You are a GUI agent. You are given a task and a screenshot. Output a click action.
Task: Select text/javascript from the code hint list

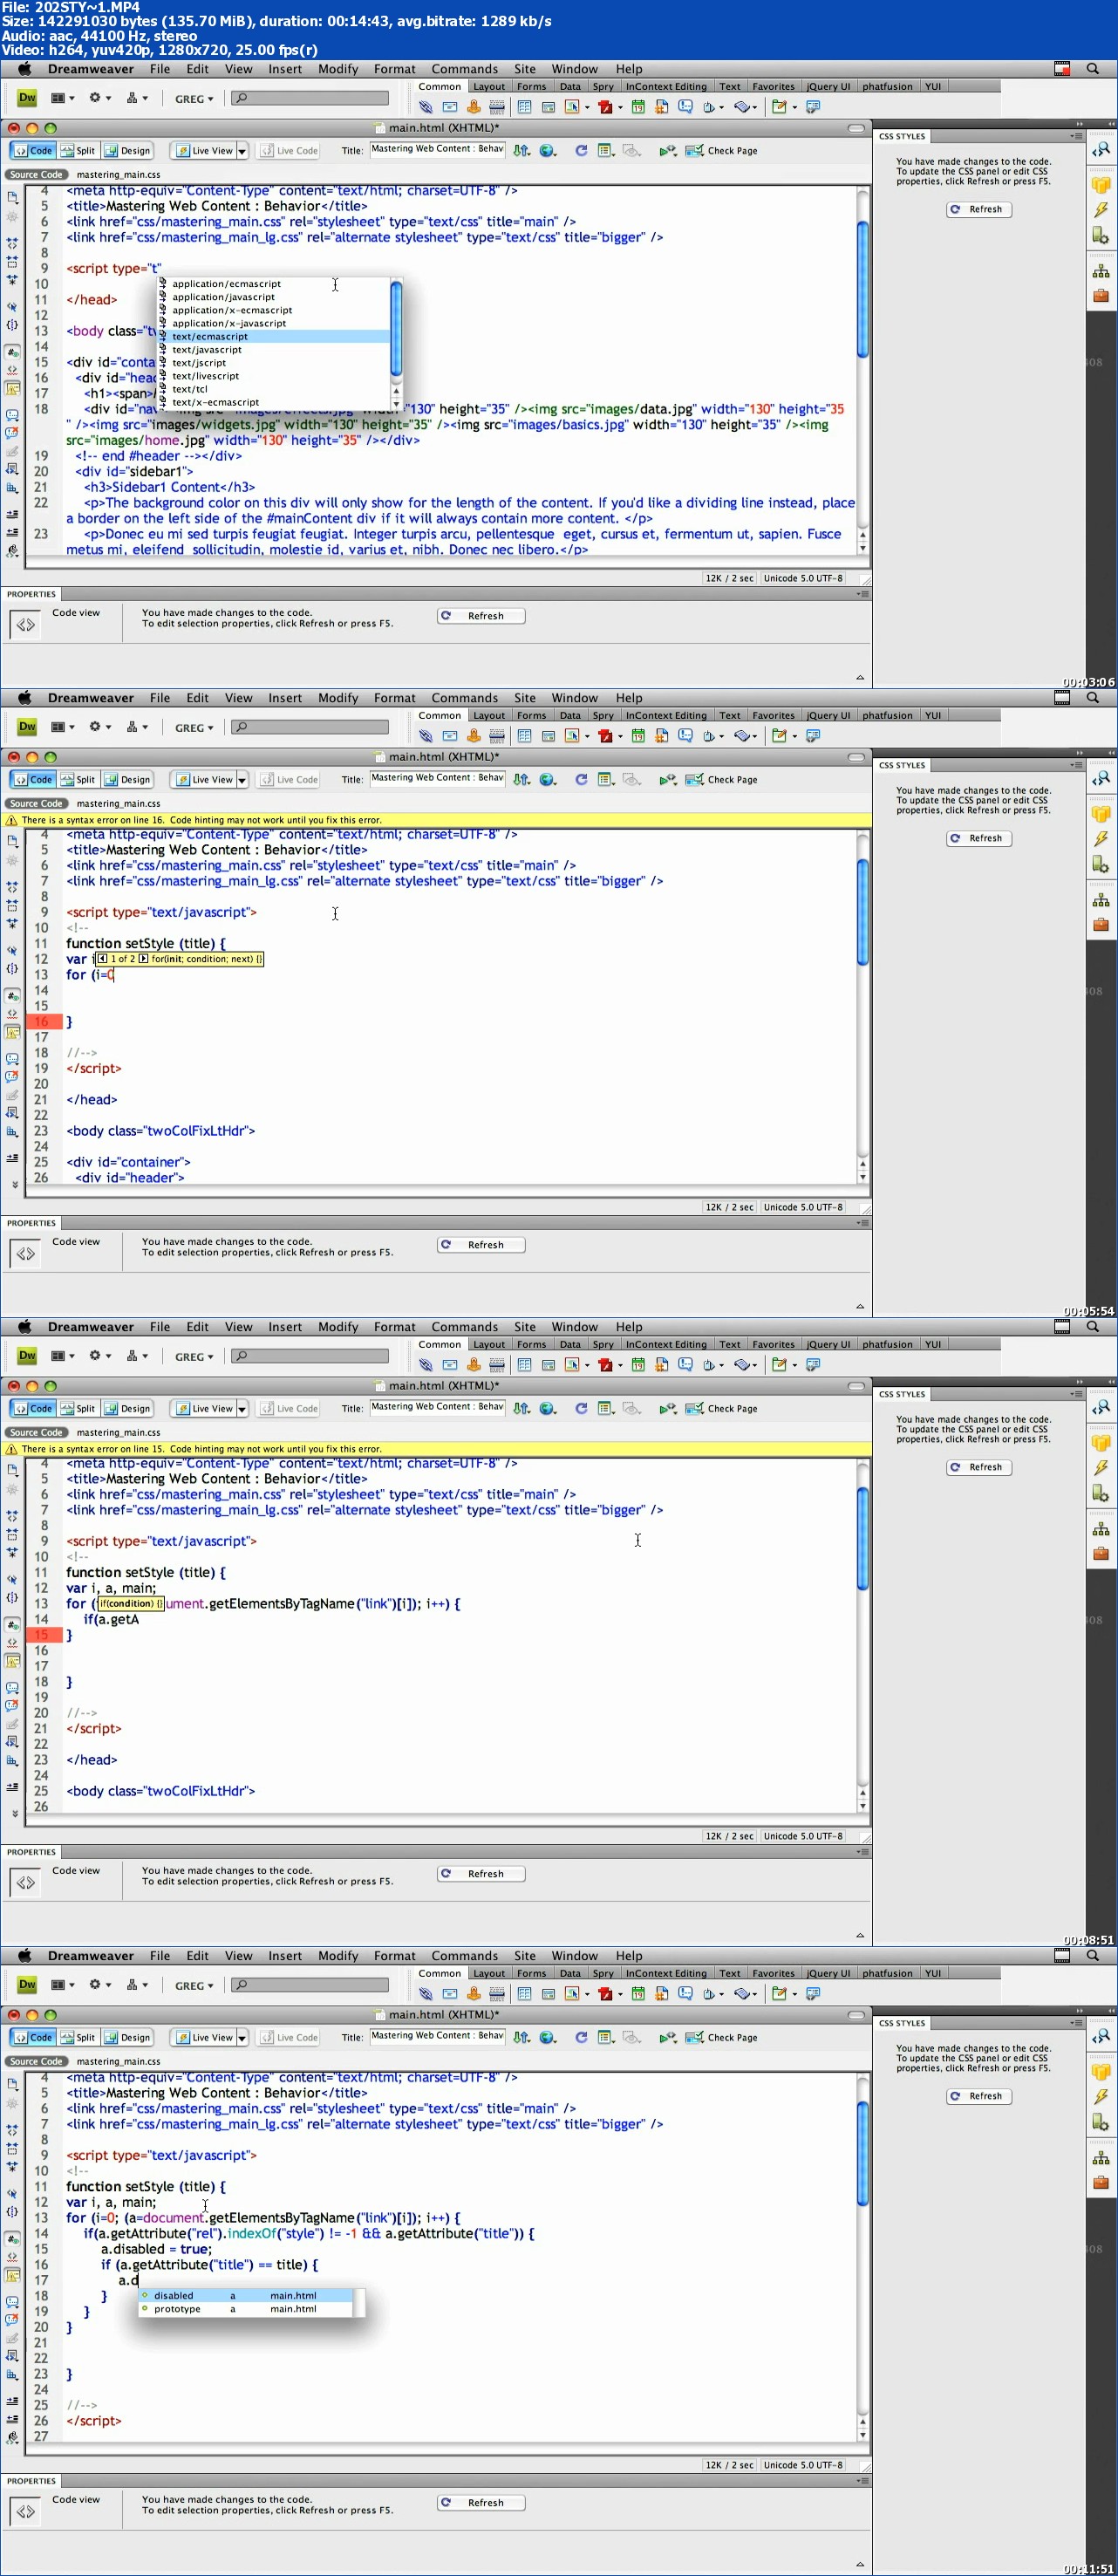click(206, 350)
